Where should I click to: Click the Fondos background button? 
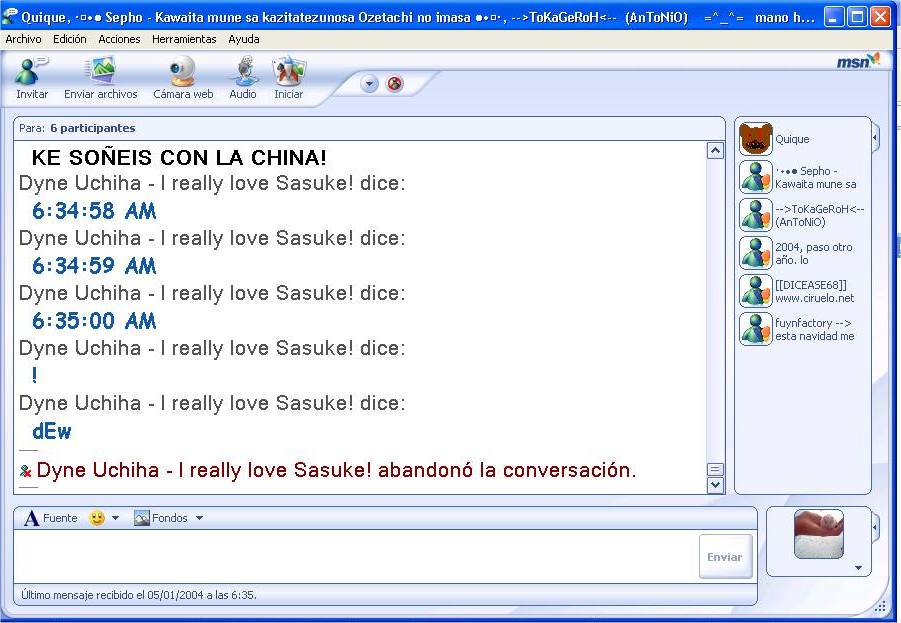point(161,518)
